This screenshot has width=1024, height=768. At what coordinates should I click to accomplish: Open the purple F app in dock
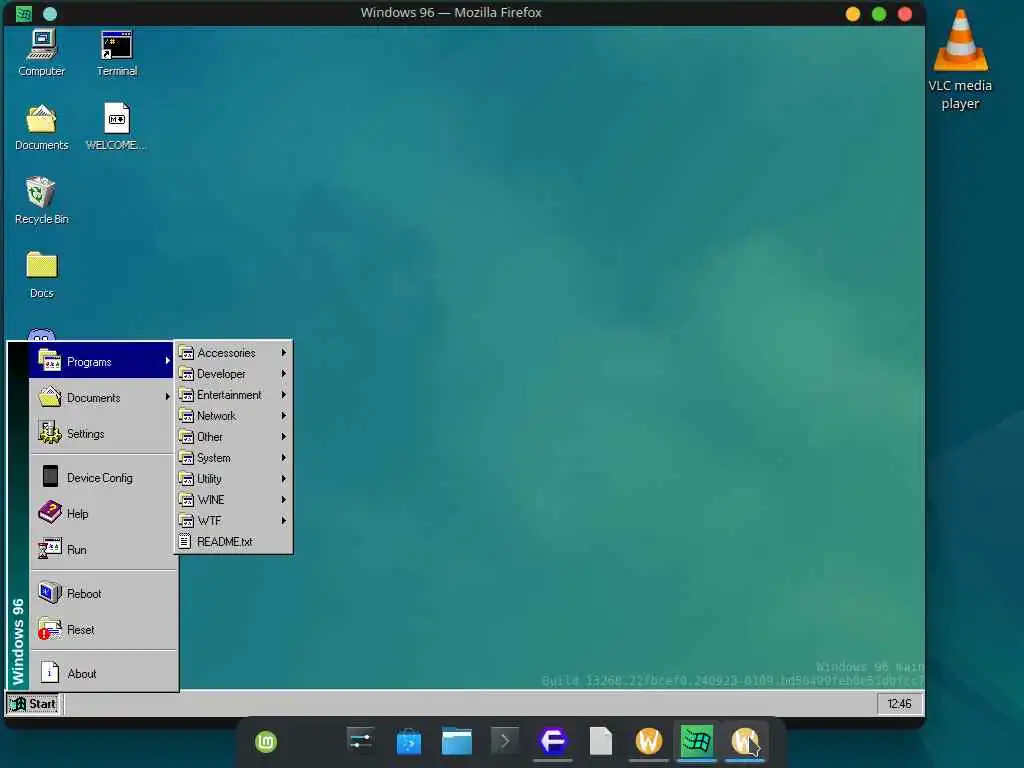(x=552, y=741)
